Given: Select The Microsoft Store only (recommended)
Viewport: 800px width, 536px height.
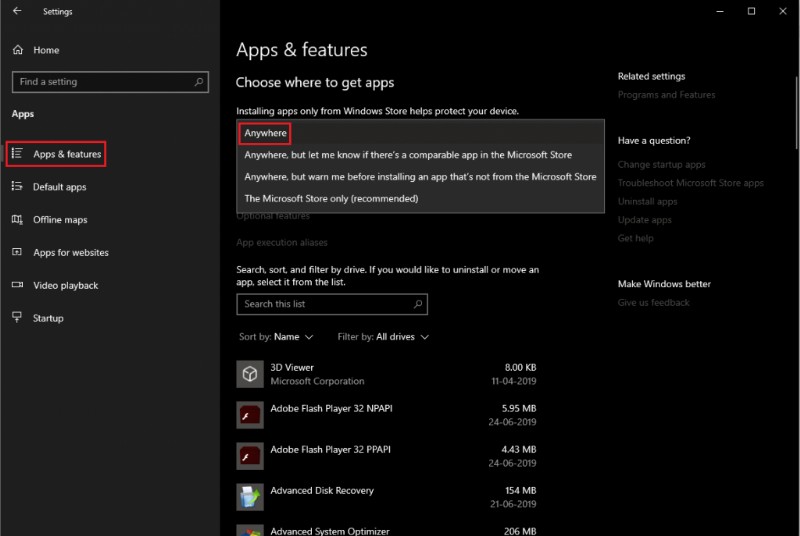Looking at the screenshot, I should tap(331, 199).
